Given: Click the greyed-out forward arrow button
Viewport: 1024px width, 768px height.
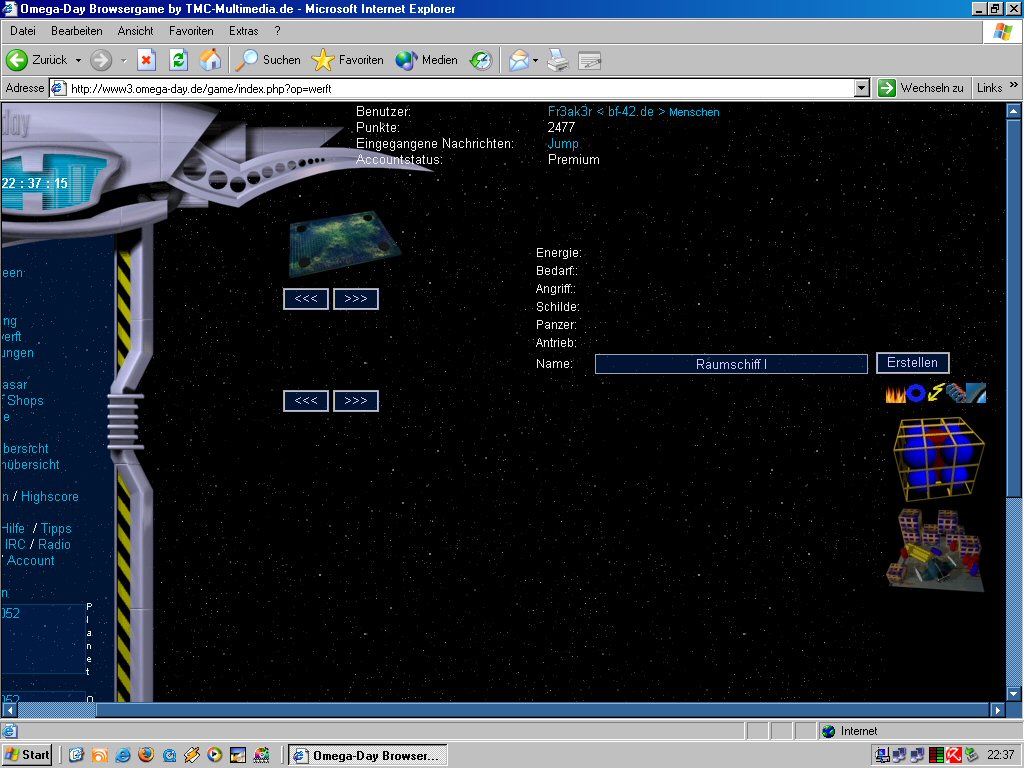Looking at the screenshot, I should 101,60.
